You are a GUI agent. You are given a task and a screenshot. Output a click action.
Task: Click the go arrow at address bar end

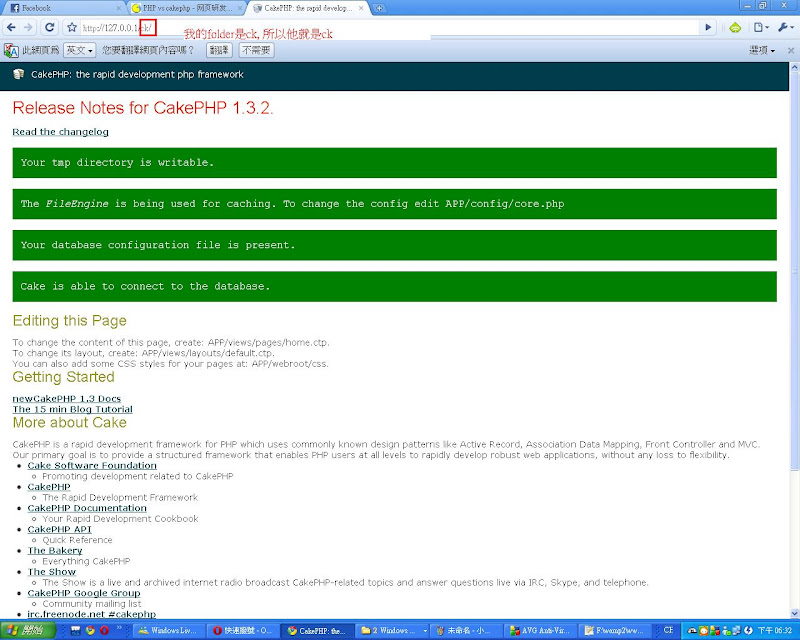708,28
